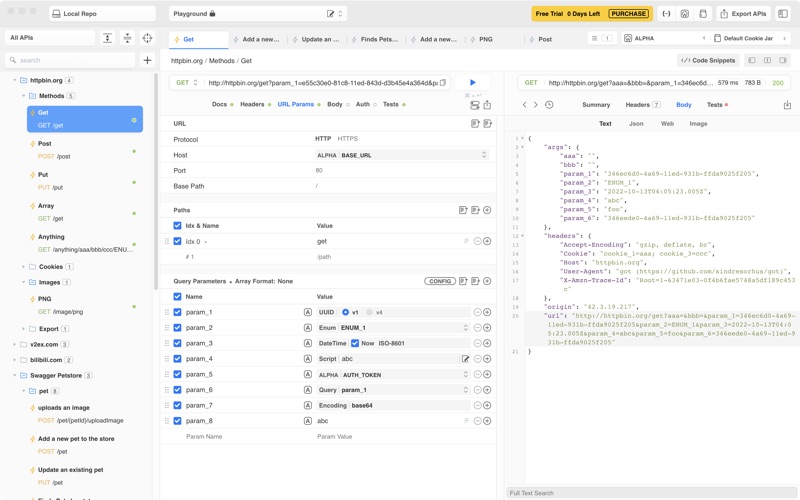This screenshot has width=800, height=500.
Task: Uncheck the param_2 checkbox
Action: click(178, 328)
